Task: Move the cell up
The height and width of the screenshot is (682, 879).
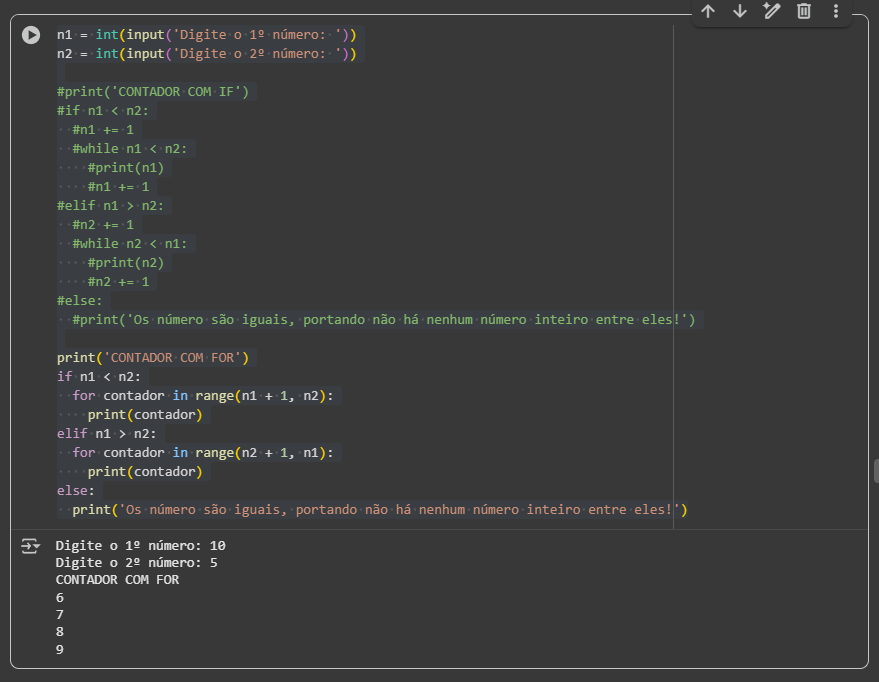Action: pyautogui.click(x=708, y=11)
